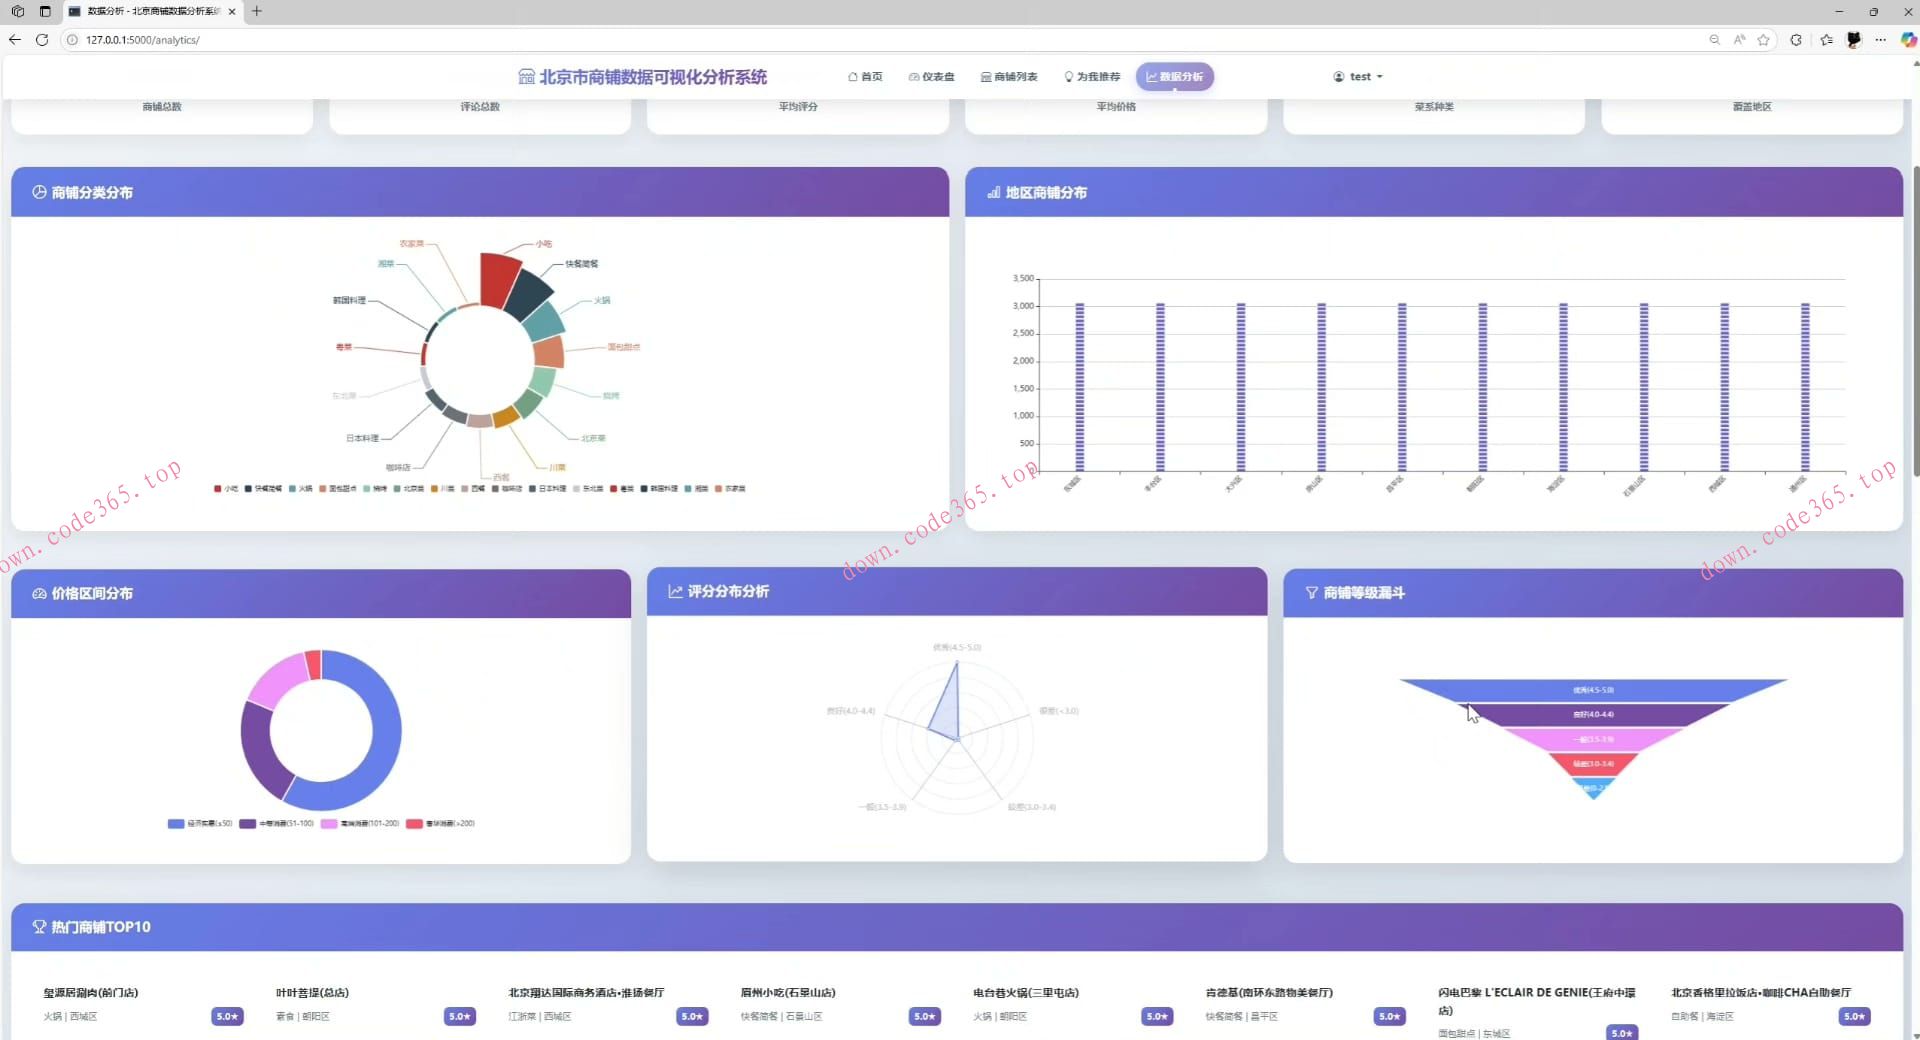Add this page to favorites star
Screen dimensions: 1920x1040
pos(1763,40)
